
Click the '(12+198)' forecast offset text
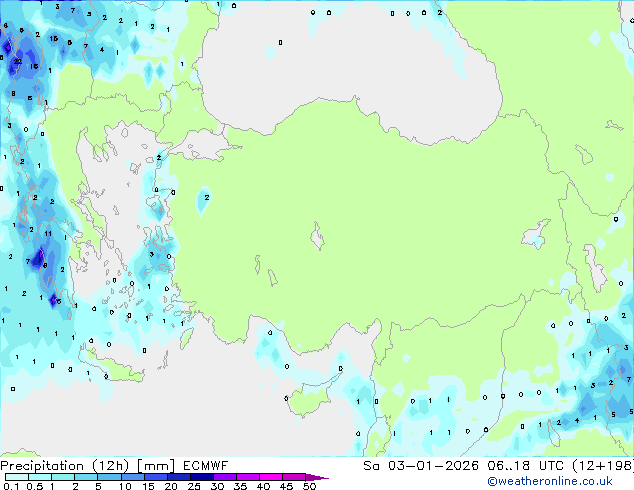pos(603,466)
